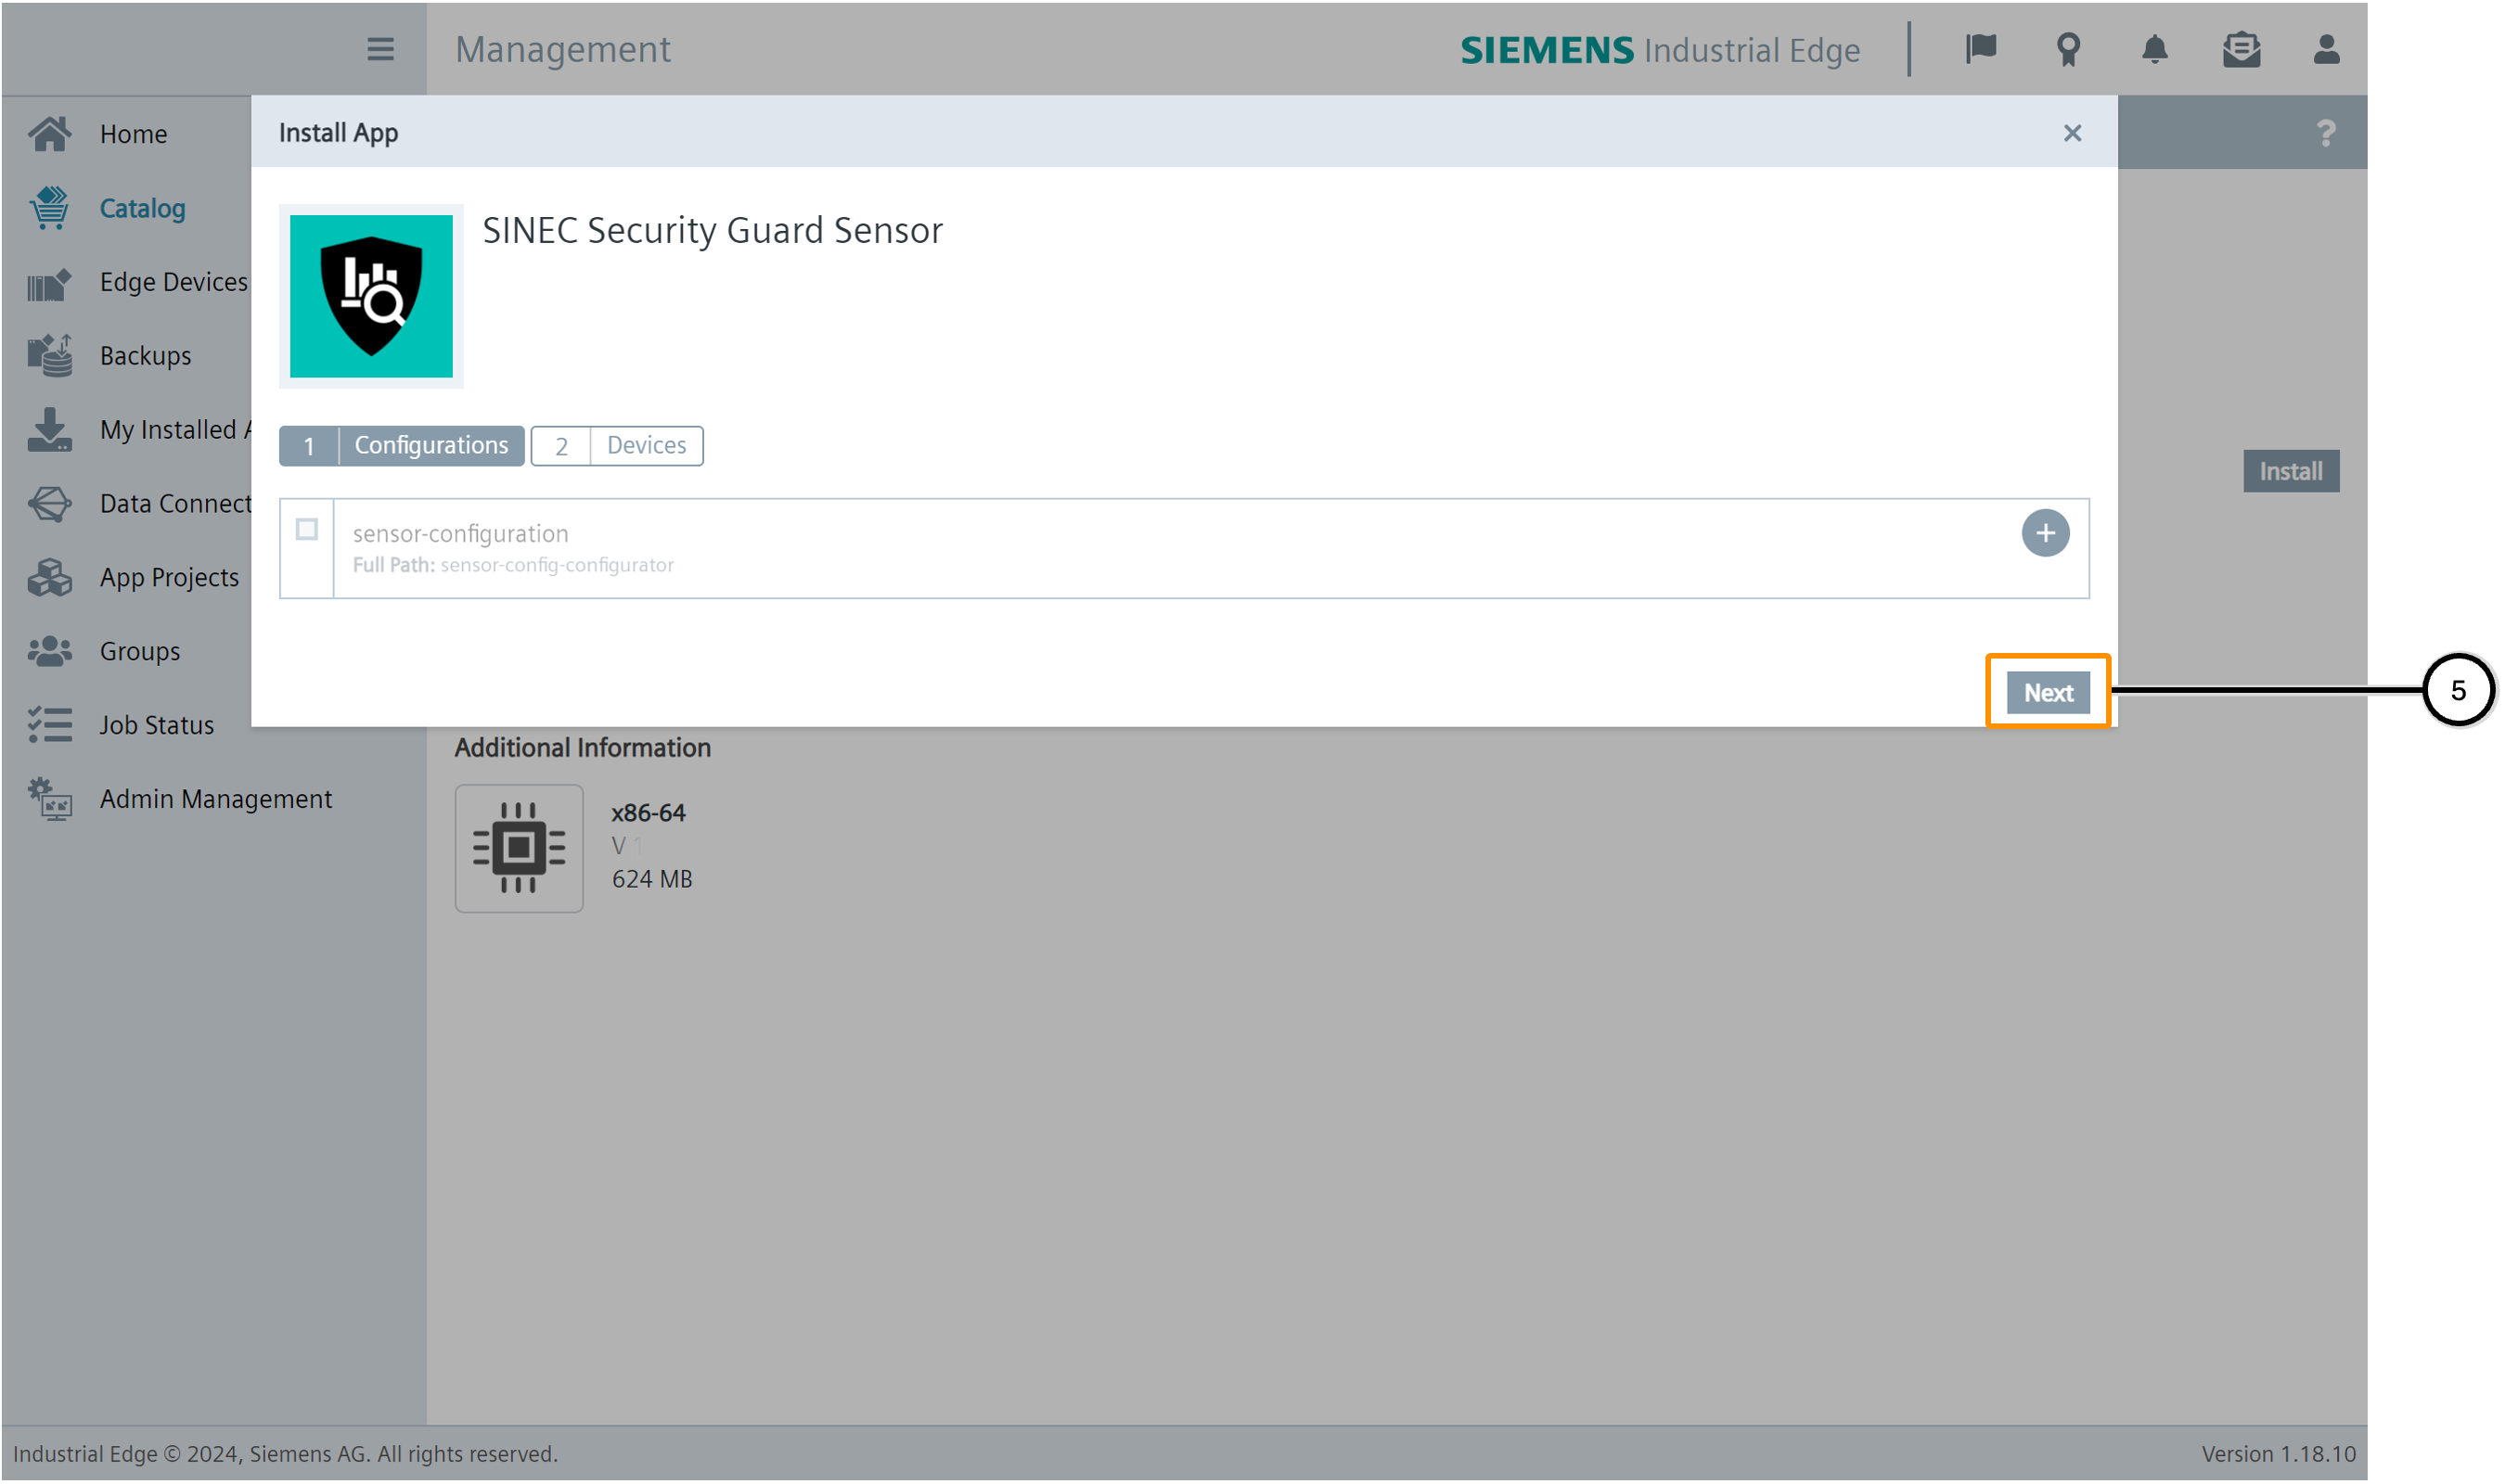
Task: Check the sensor-configuration checkbox
Action: coord(307,529)
